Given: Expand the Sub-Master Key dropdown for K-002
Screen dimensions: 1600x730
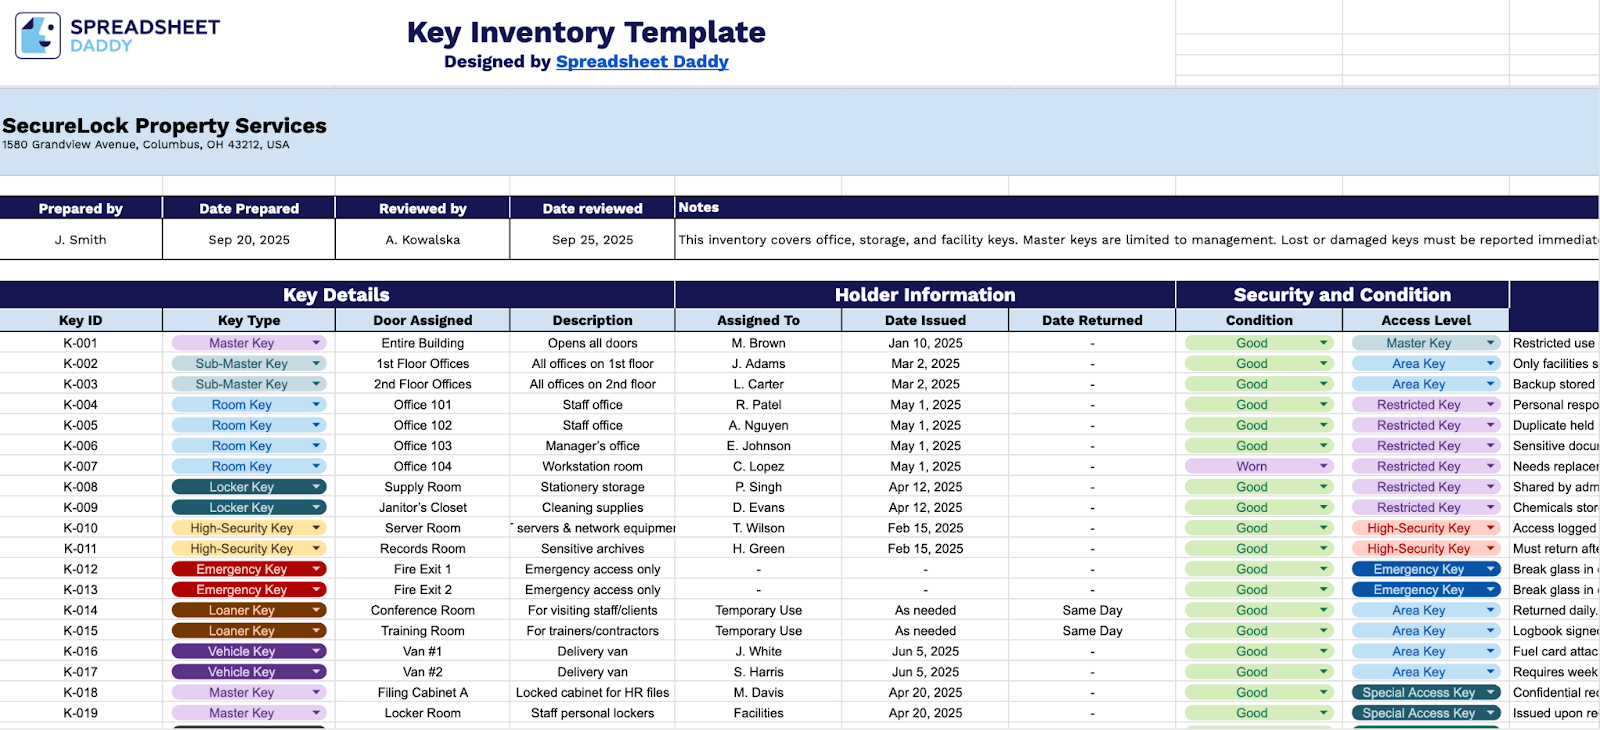Looking at the screenshot, I should coord(317,363).
